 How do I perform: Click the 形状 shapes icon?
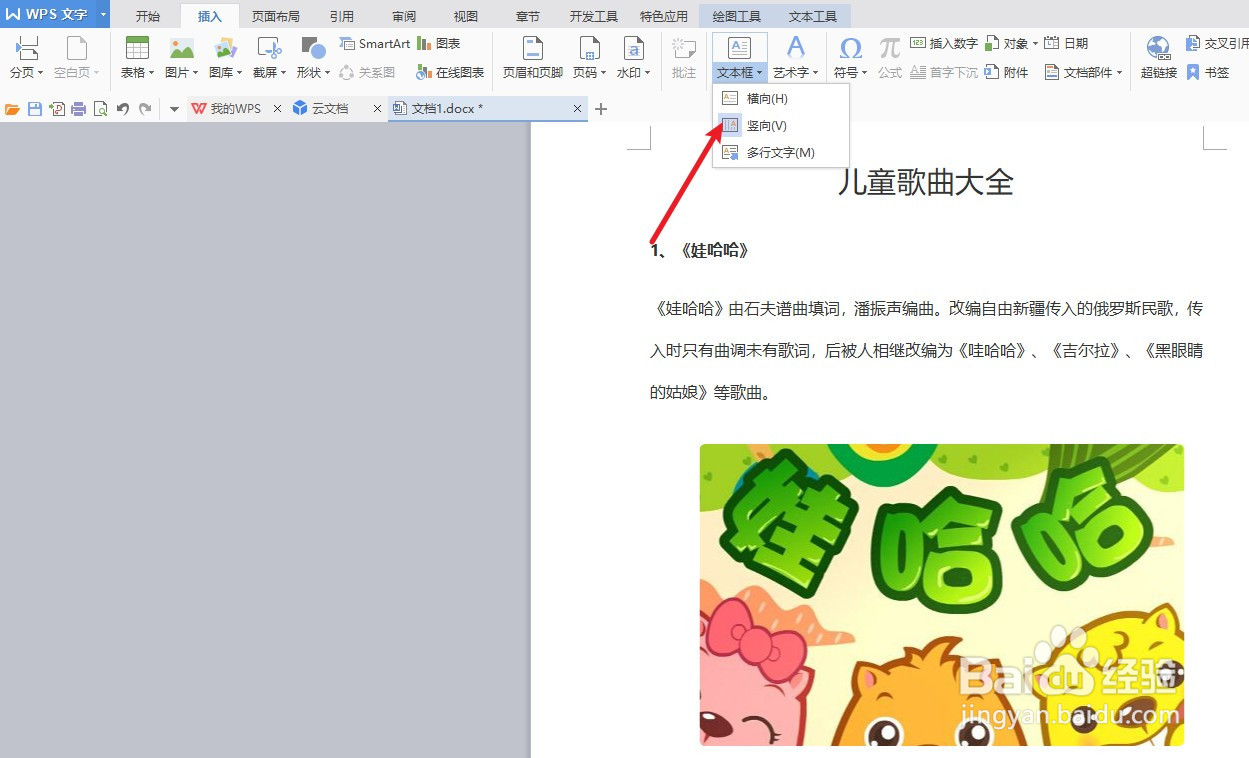click(313, 48)
